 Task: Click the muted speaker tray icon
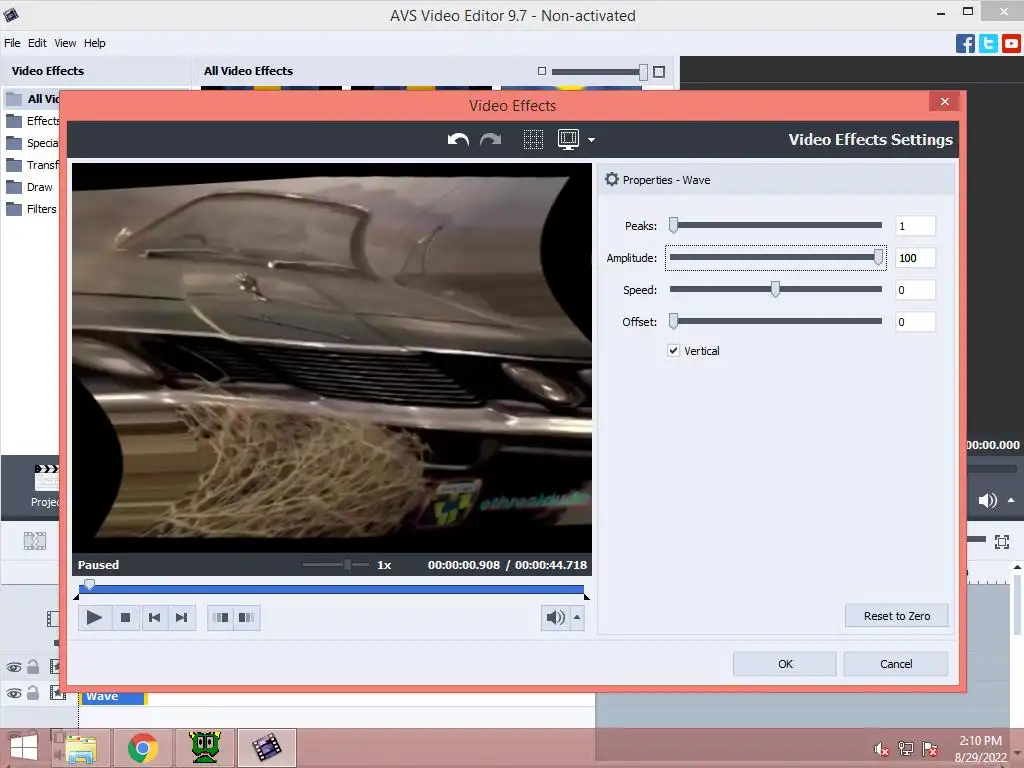tap(881, 749)
